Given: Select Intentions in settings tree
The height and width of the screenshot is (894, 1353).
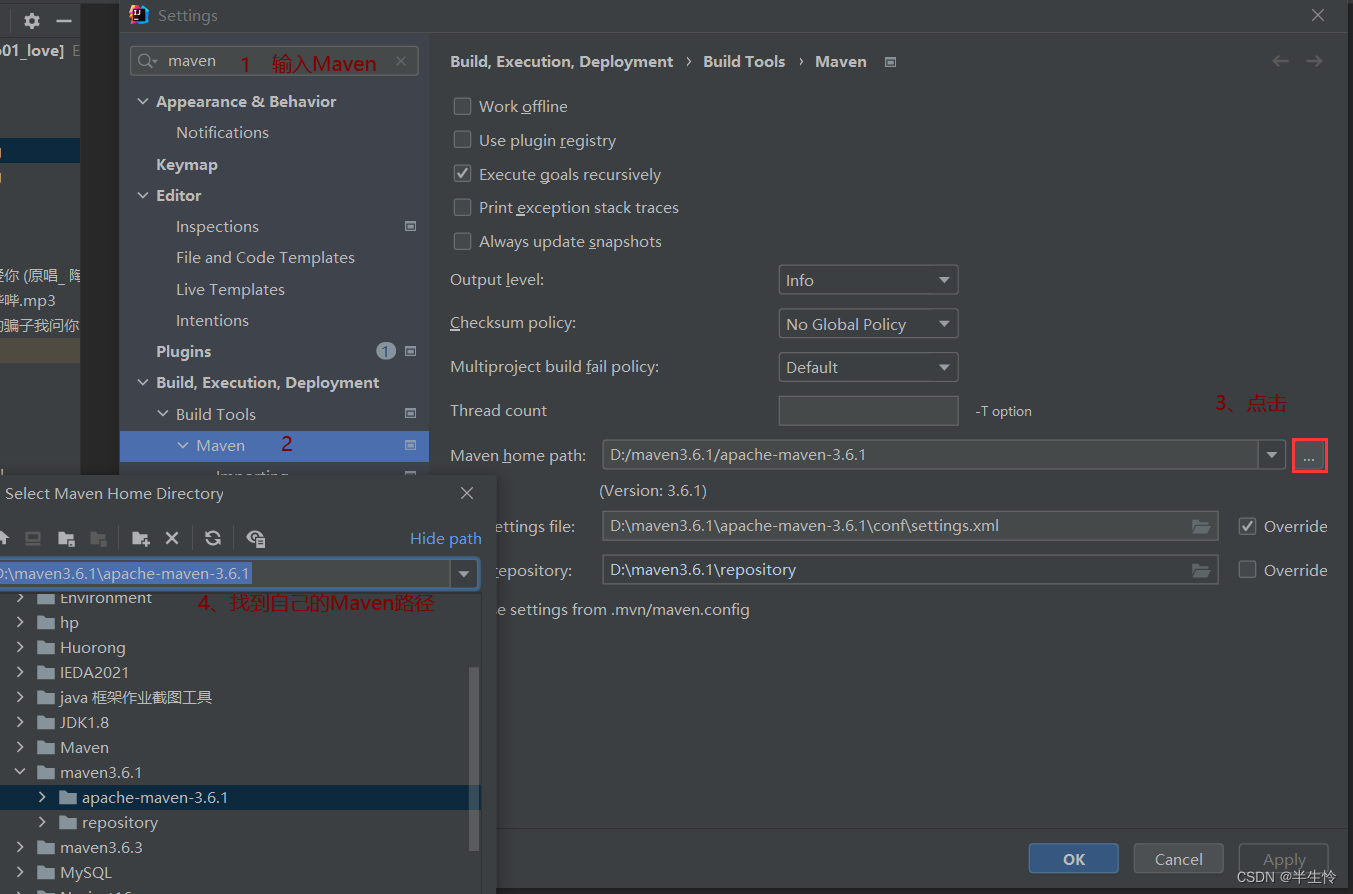Looking at the screenshot, I should tap(212, 321).
